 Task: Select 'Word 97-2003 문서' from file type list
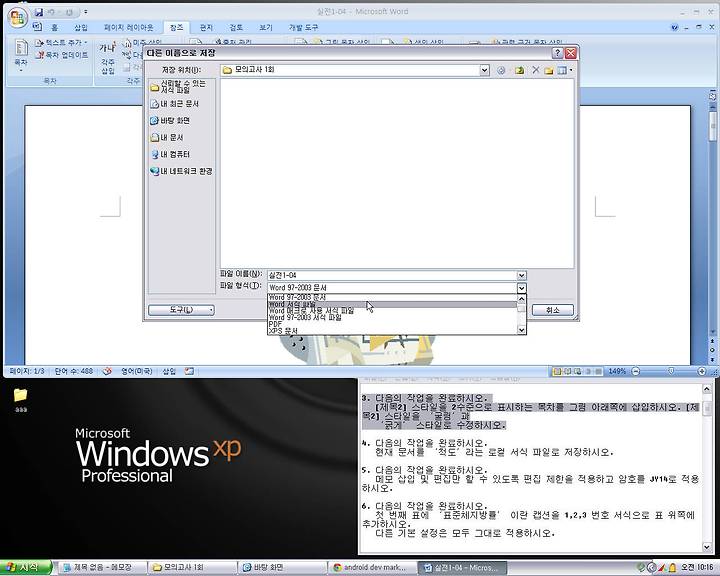(392, 298)
